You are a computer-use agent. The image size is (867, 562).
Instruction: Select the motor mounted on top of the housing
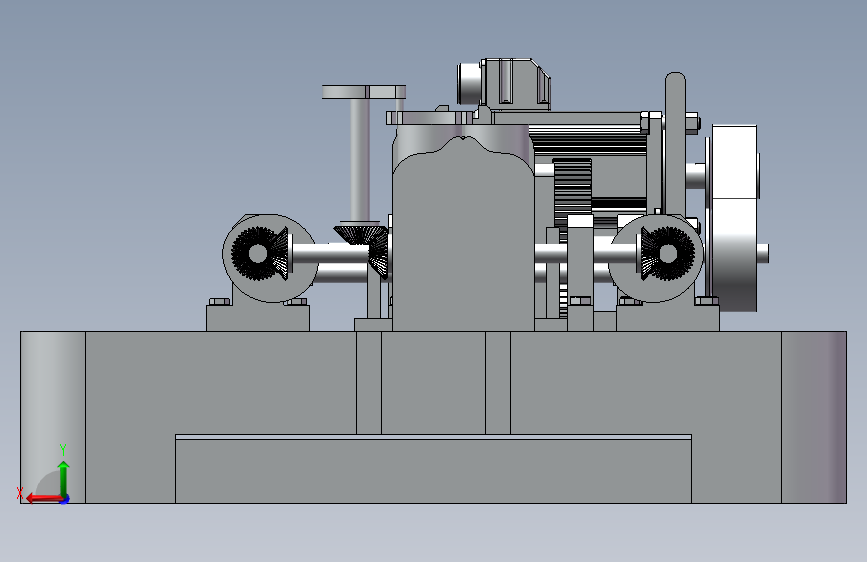[x=504, y=82]
